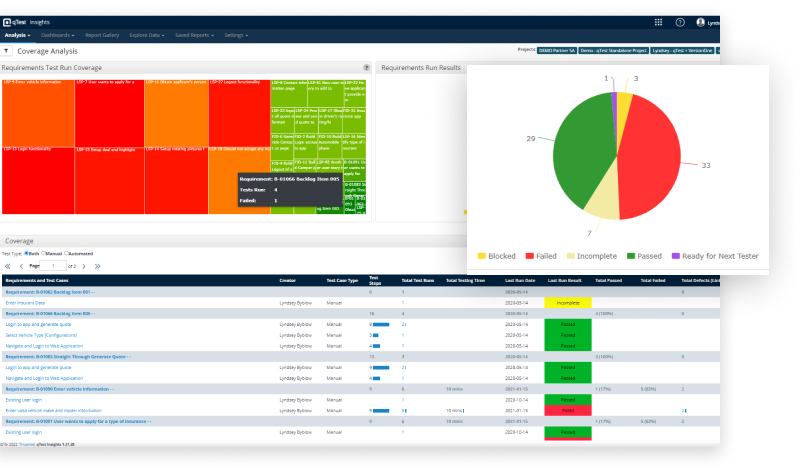Click the filter funnel icon beside Coverage Analysis
This screenshot has height=472, width=806.
point(7,50)
